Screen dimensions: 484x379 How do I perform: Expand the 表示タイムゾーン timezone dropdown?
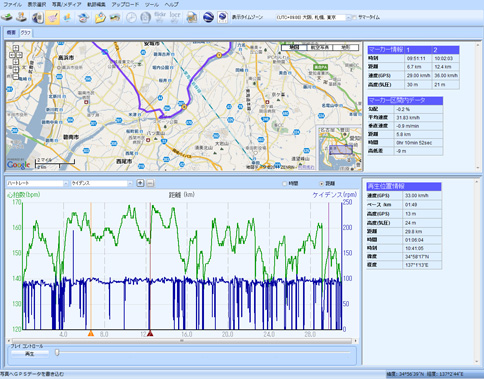point(348,17)
